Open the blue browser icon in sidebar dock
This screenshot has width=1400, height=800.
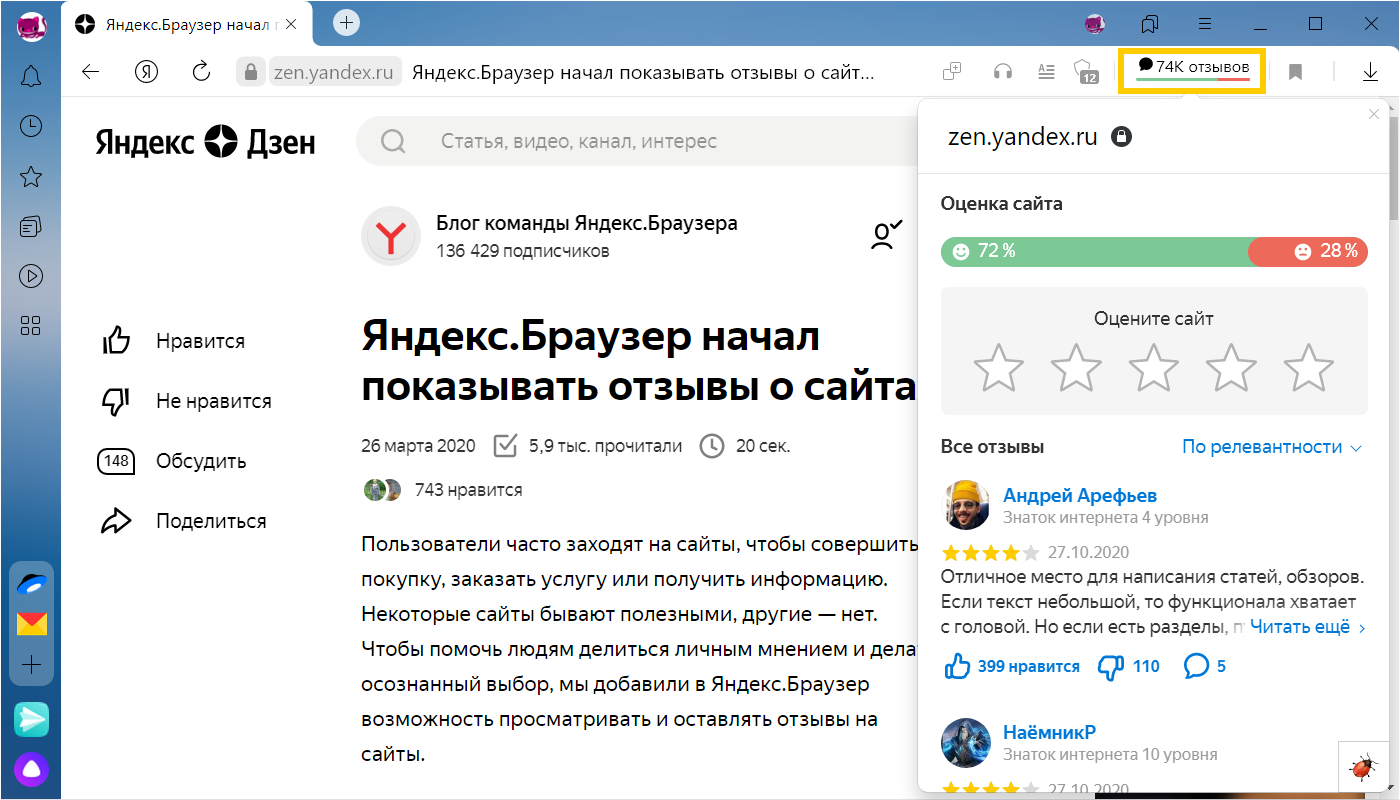[x=31, y=584]
